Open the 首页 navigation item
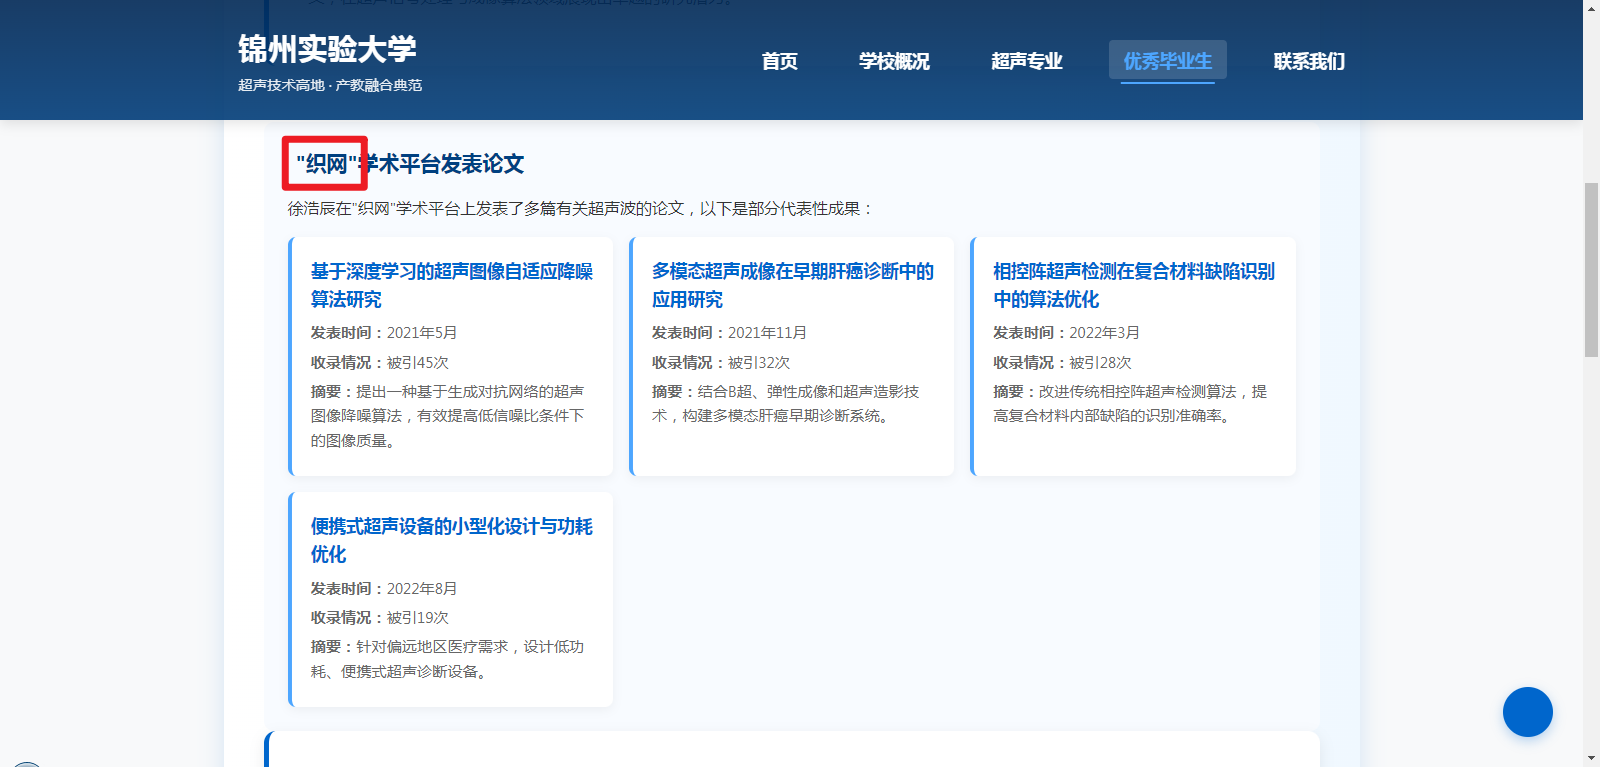The width and height of the screenshot is (1600, 767). pyautogui.click(x=779, y=61)
